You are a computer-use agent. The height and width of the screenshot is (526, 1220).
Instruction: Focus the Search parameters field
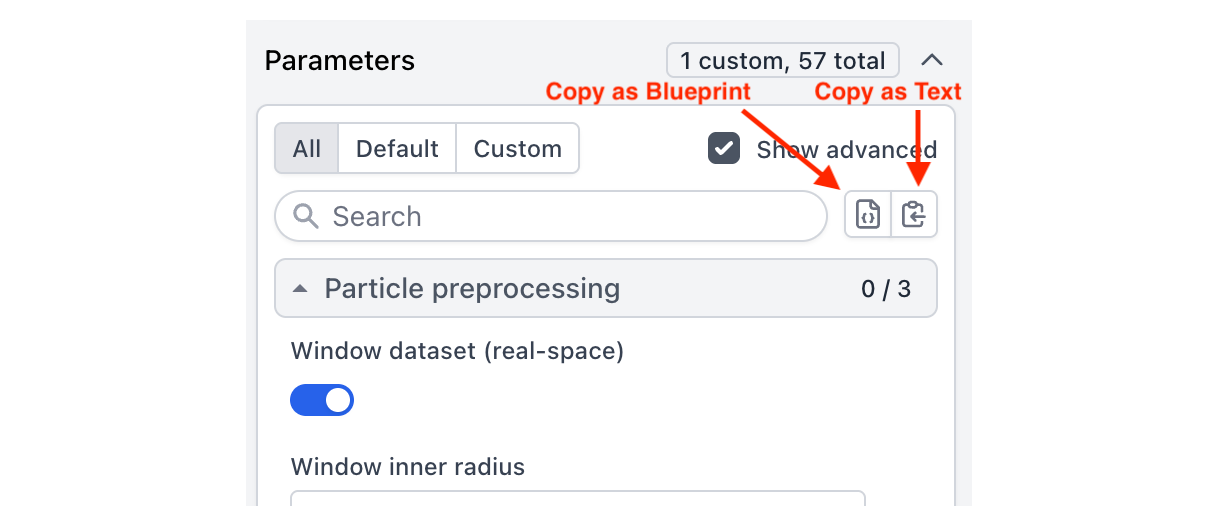(x=570, y=216)
